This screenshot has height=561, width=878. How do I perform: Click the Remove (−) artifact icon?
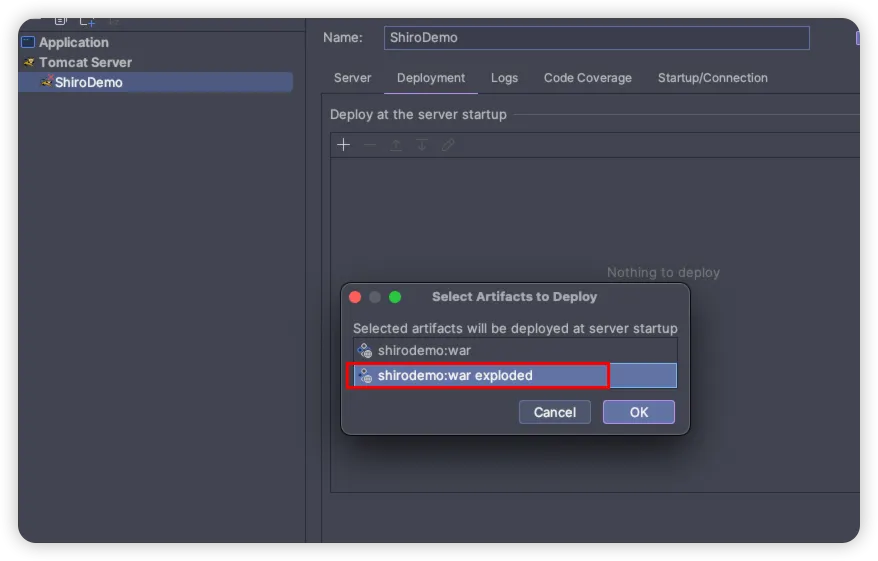[x=370, y=145]
